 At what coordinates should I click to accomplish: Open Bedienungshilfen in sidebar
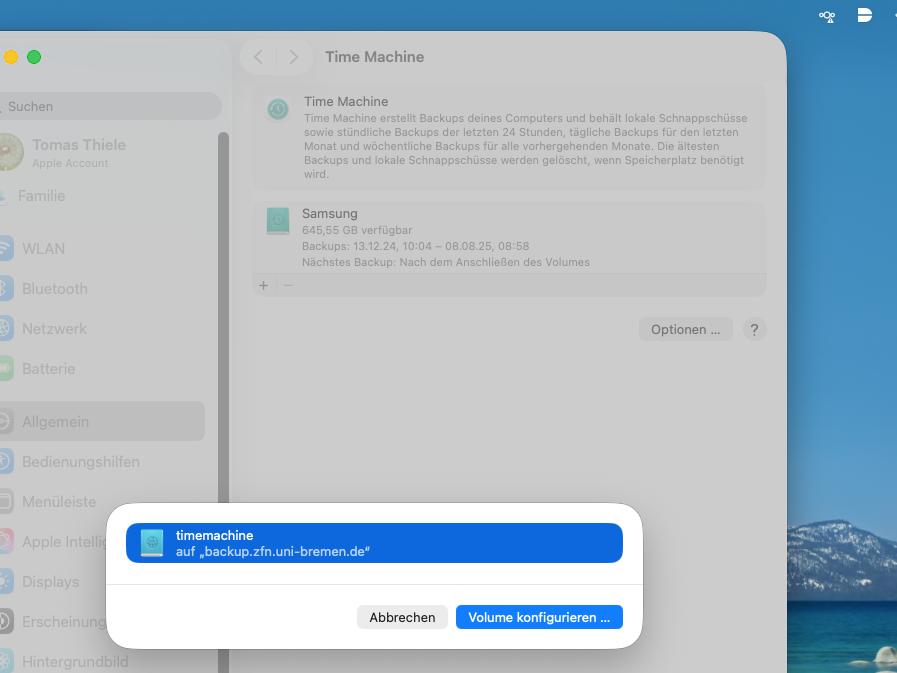80,462
